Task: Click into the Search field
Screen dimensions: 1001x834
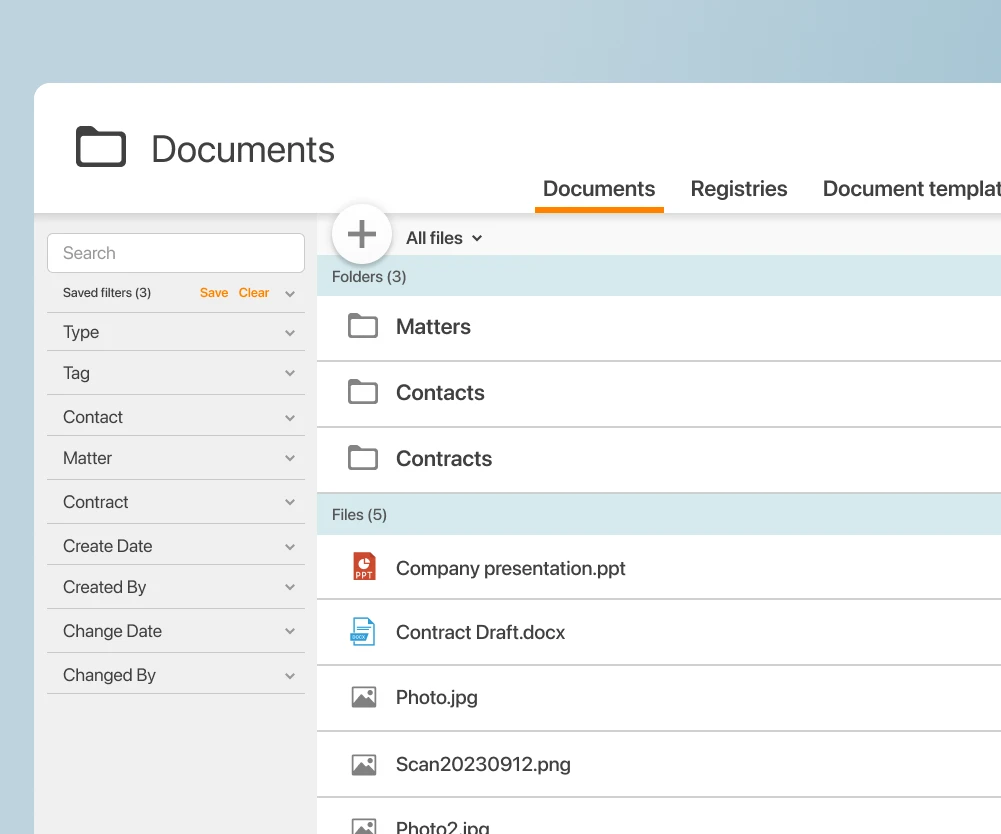Action: pyautogui.click(x=176, y=253)
